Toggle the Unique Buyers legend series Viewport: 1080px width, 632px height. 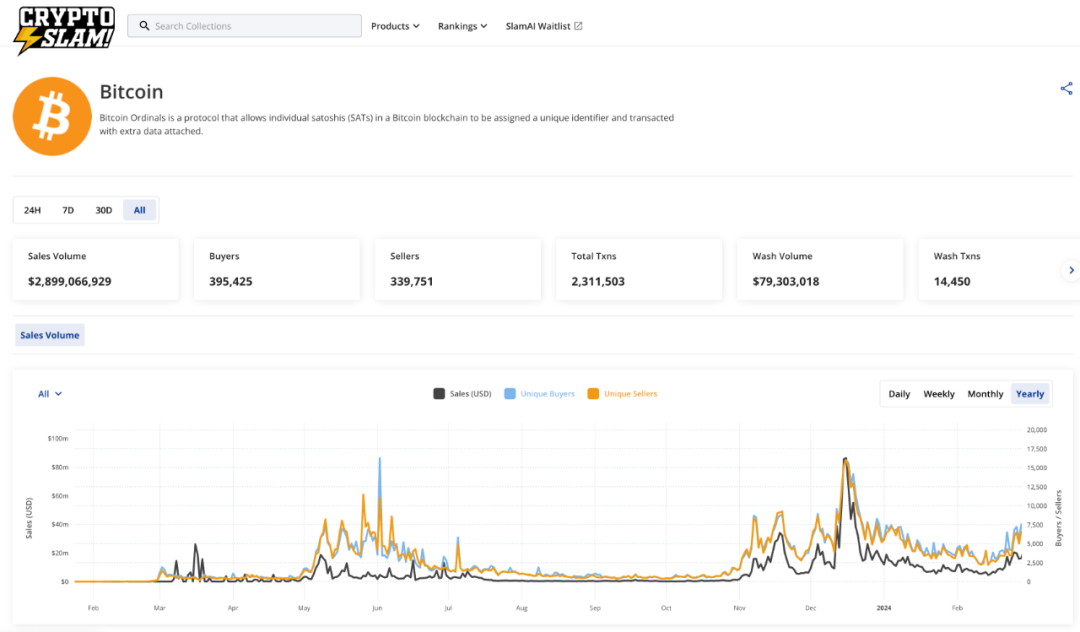click(539, 394)
